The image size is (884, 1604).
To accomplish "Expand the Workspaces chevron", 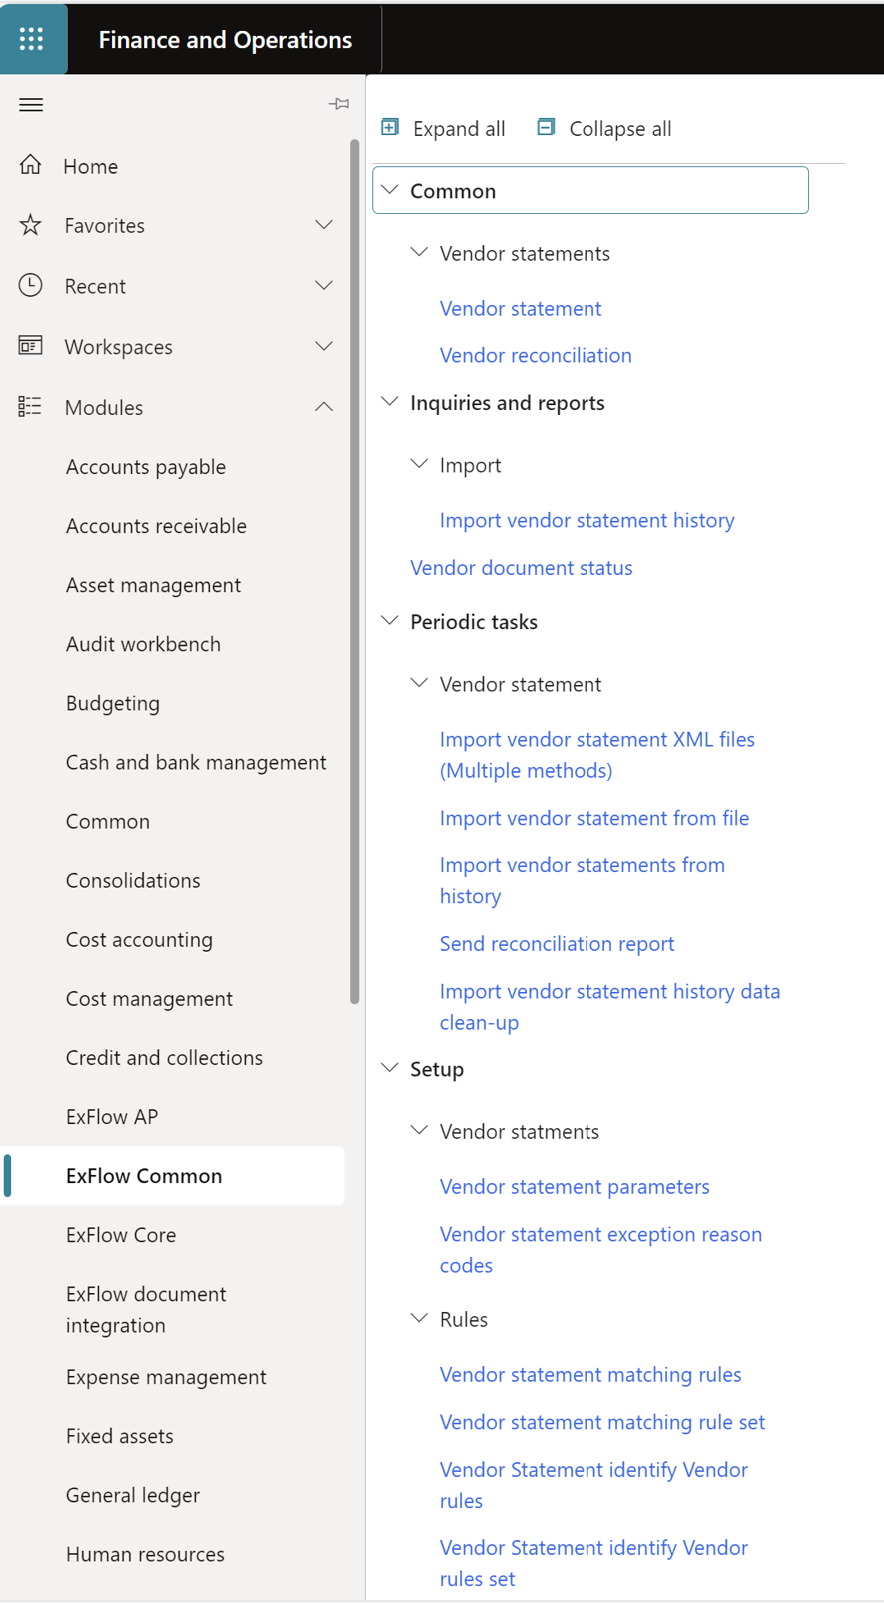I will click(x=324, y=346).
